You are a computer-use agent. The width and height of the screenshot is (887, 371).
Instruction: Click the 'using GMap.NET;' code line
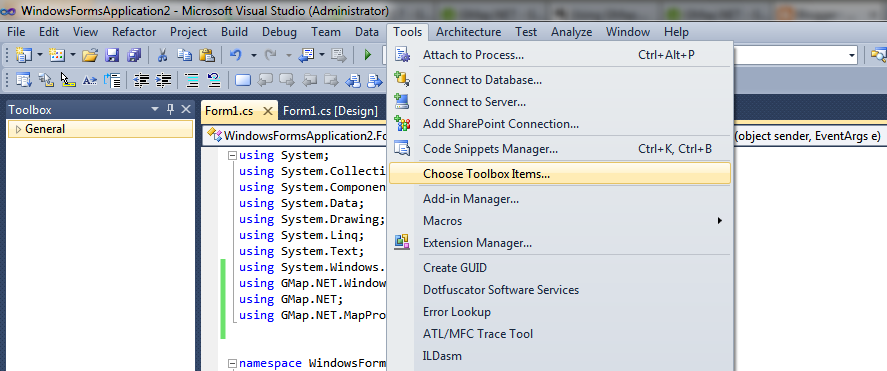(291, 299)
